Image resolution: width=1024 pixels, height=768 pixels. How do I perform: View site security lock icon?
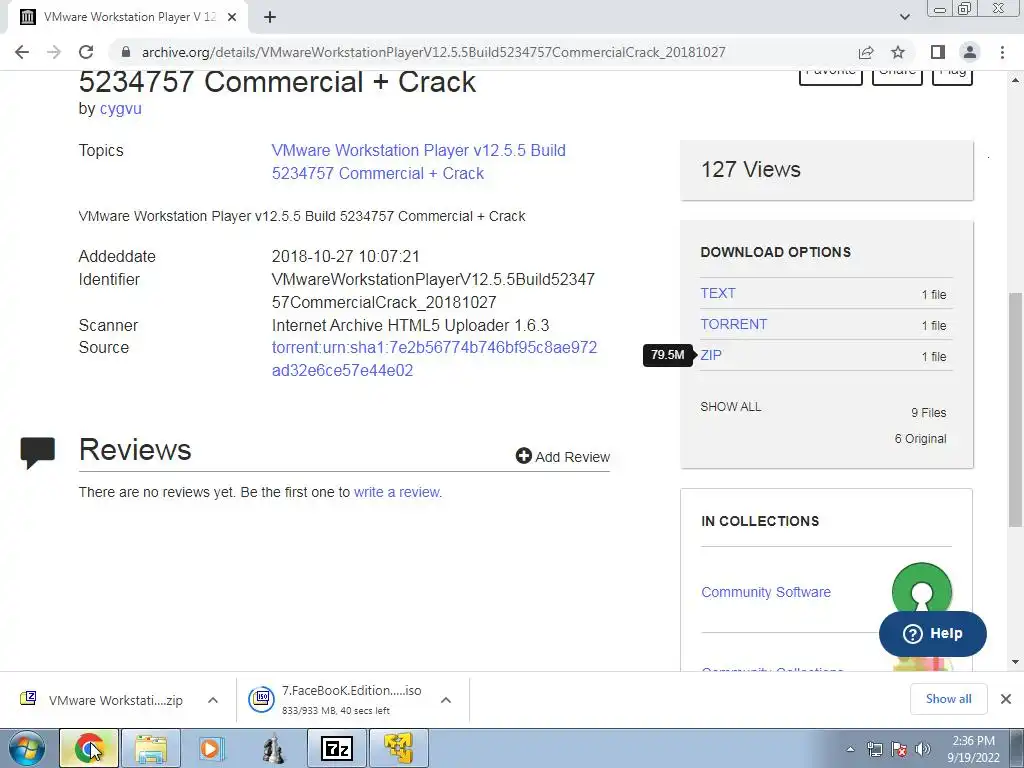click(126, 52)
